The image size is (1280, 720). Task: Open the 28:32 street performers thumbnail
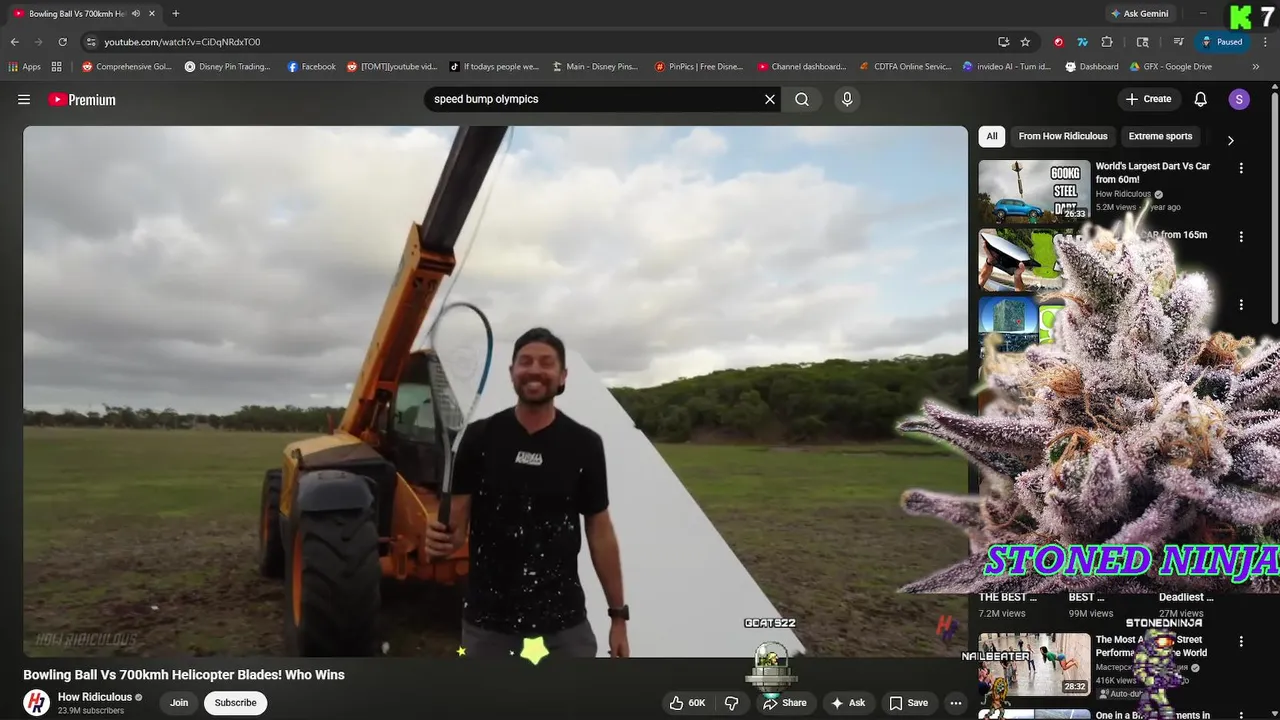click(x=1034, y=664)
